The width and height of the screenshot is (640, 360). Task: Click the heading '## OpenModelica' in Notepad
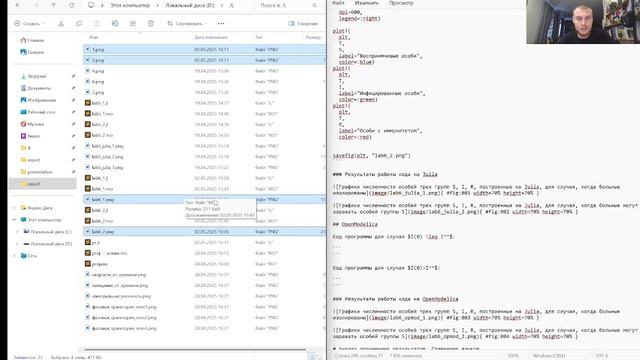(355, 224)
